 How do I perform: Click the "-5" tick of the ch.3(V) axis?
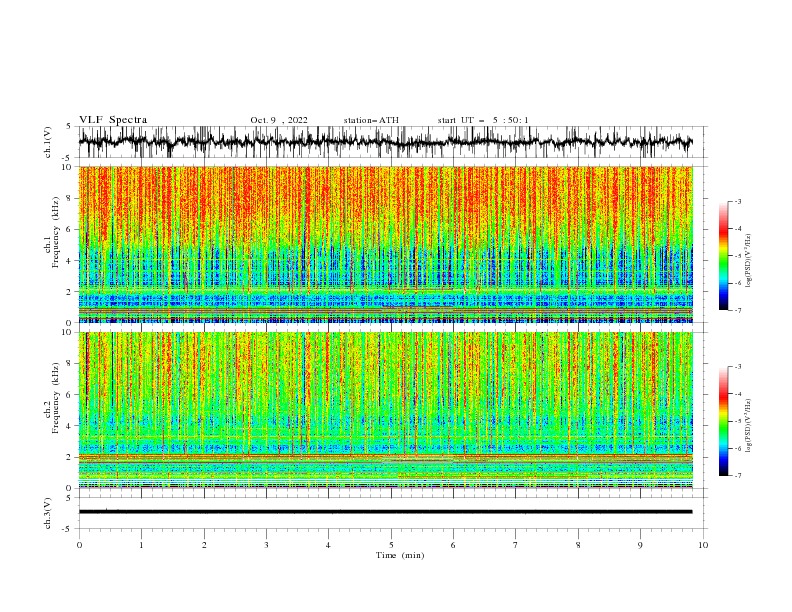68,529
